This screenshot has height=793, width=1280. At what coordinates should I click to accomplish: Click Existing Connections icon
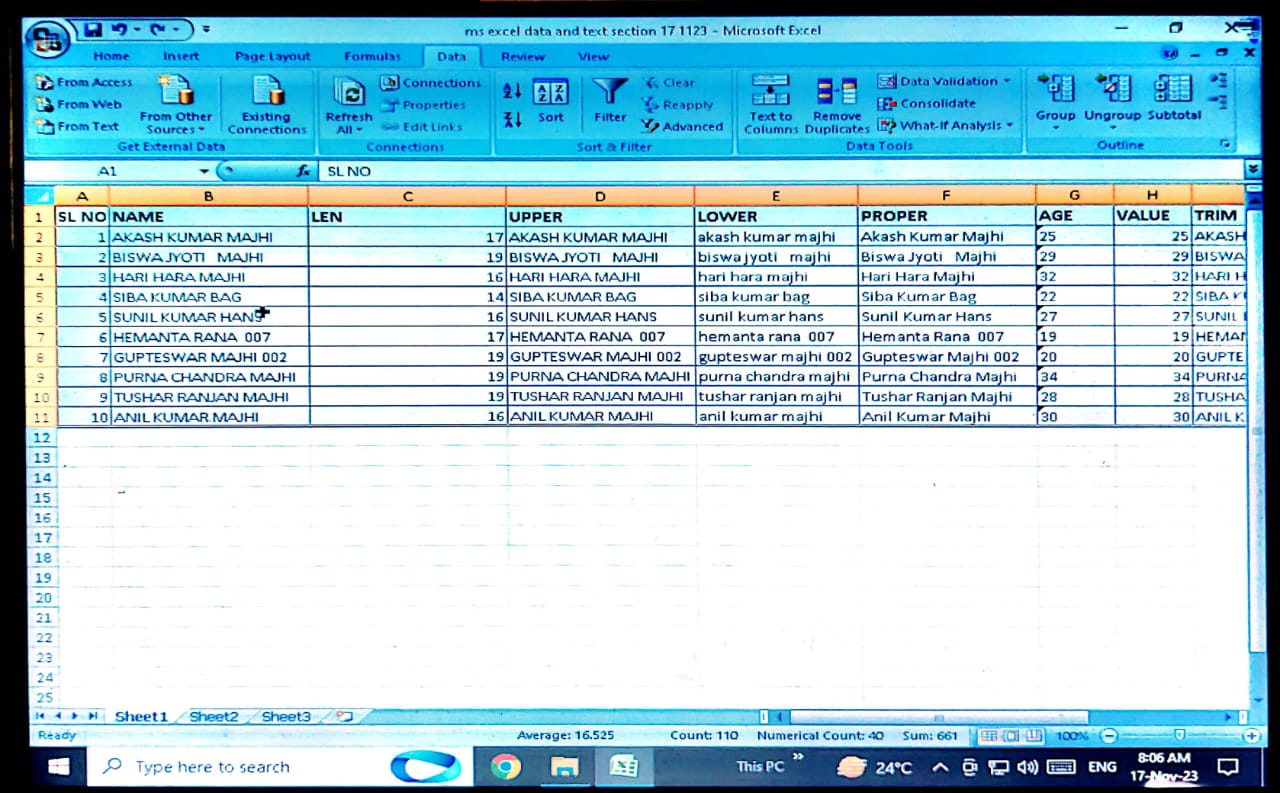tap(267, 92)
